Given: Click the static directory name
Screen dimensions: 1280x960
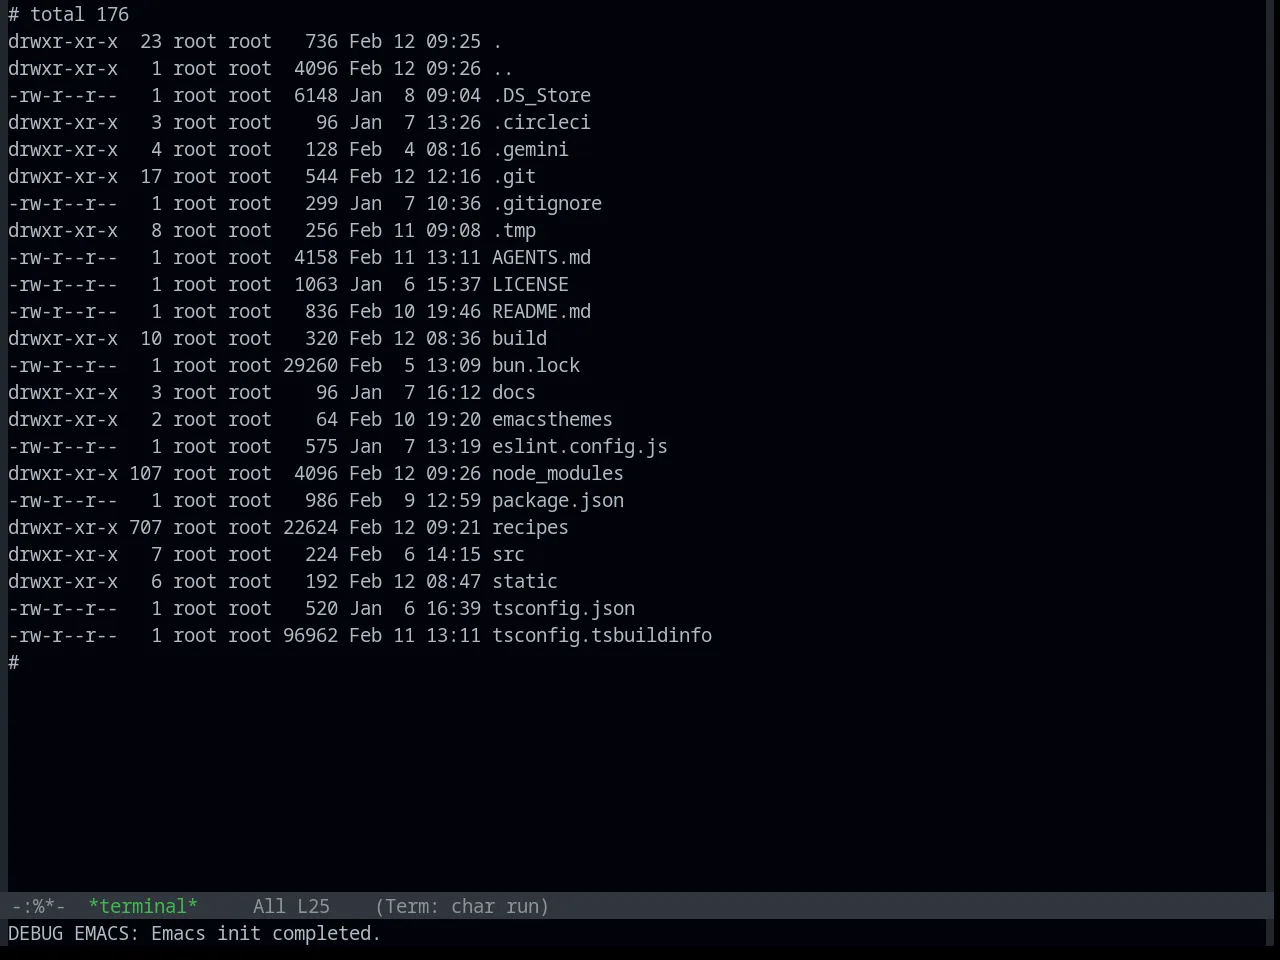Looking at the screenshot, I should tap(525, 581).
